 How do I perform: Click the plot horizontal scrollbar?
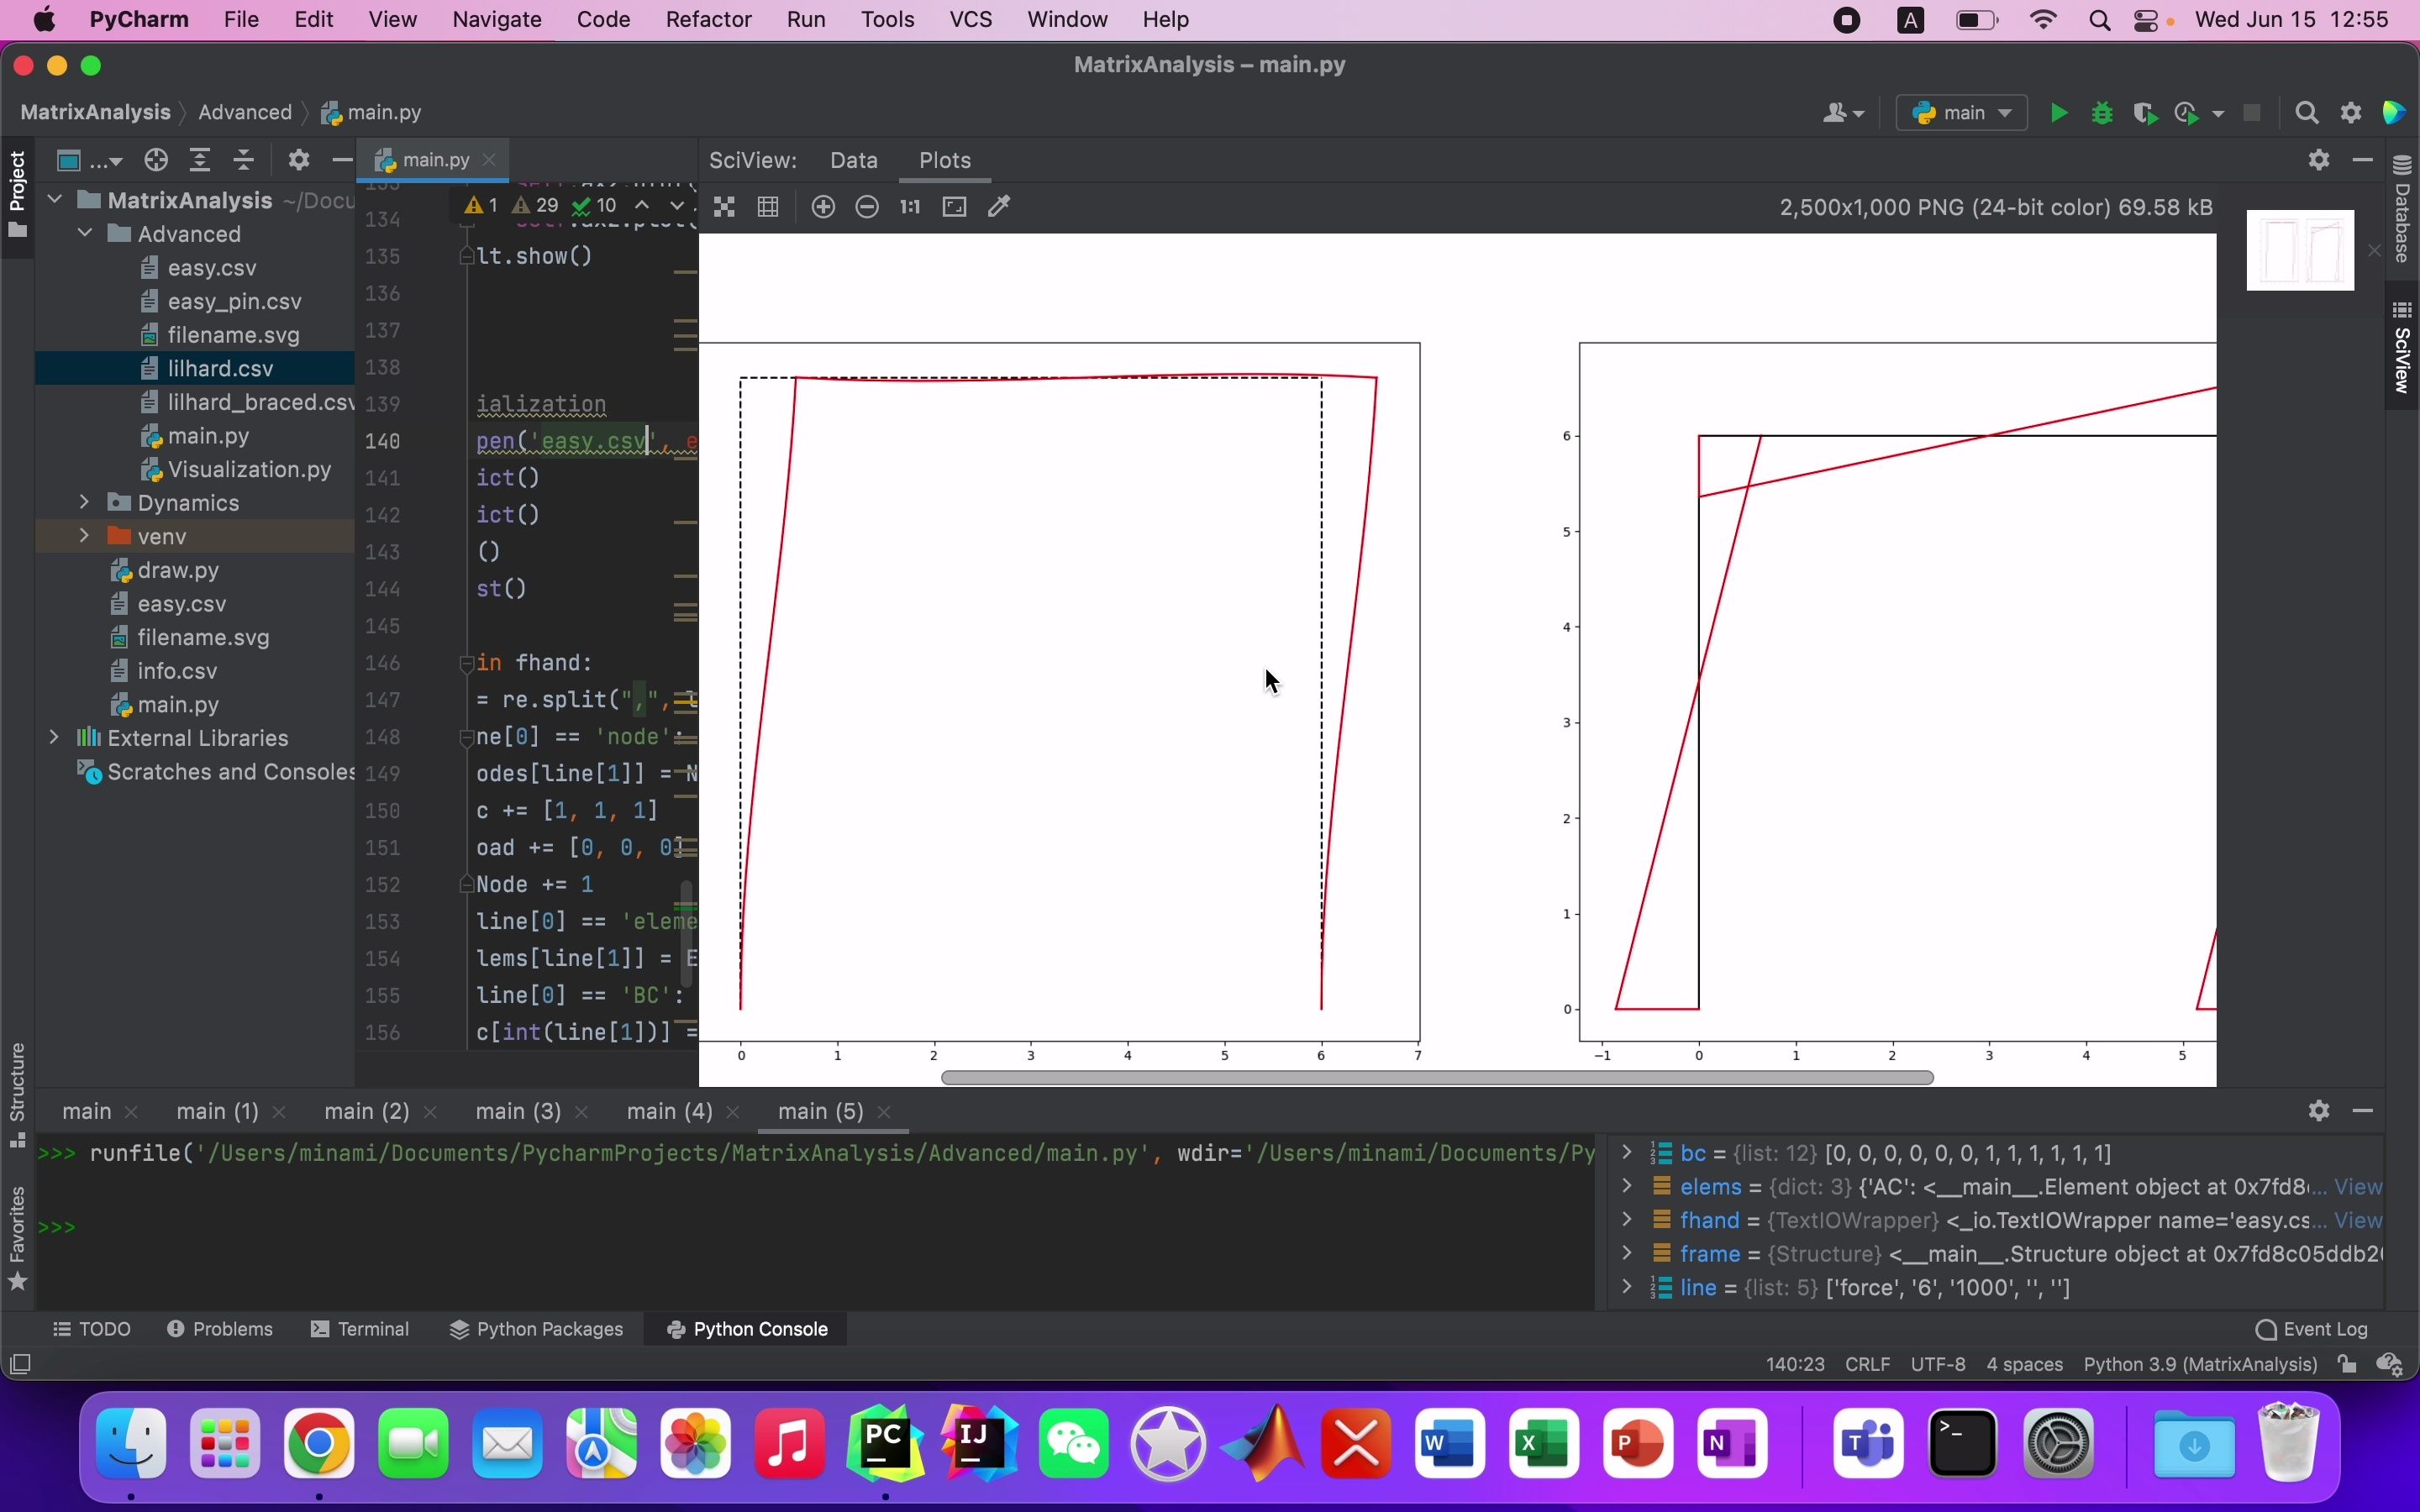1437,1078
